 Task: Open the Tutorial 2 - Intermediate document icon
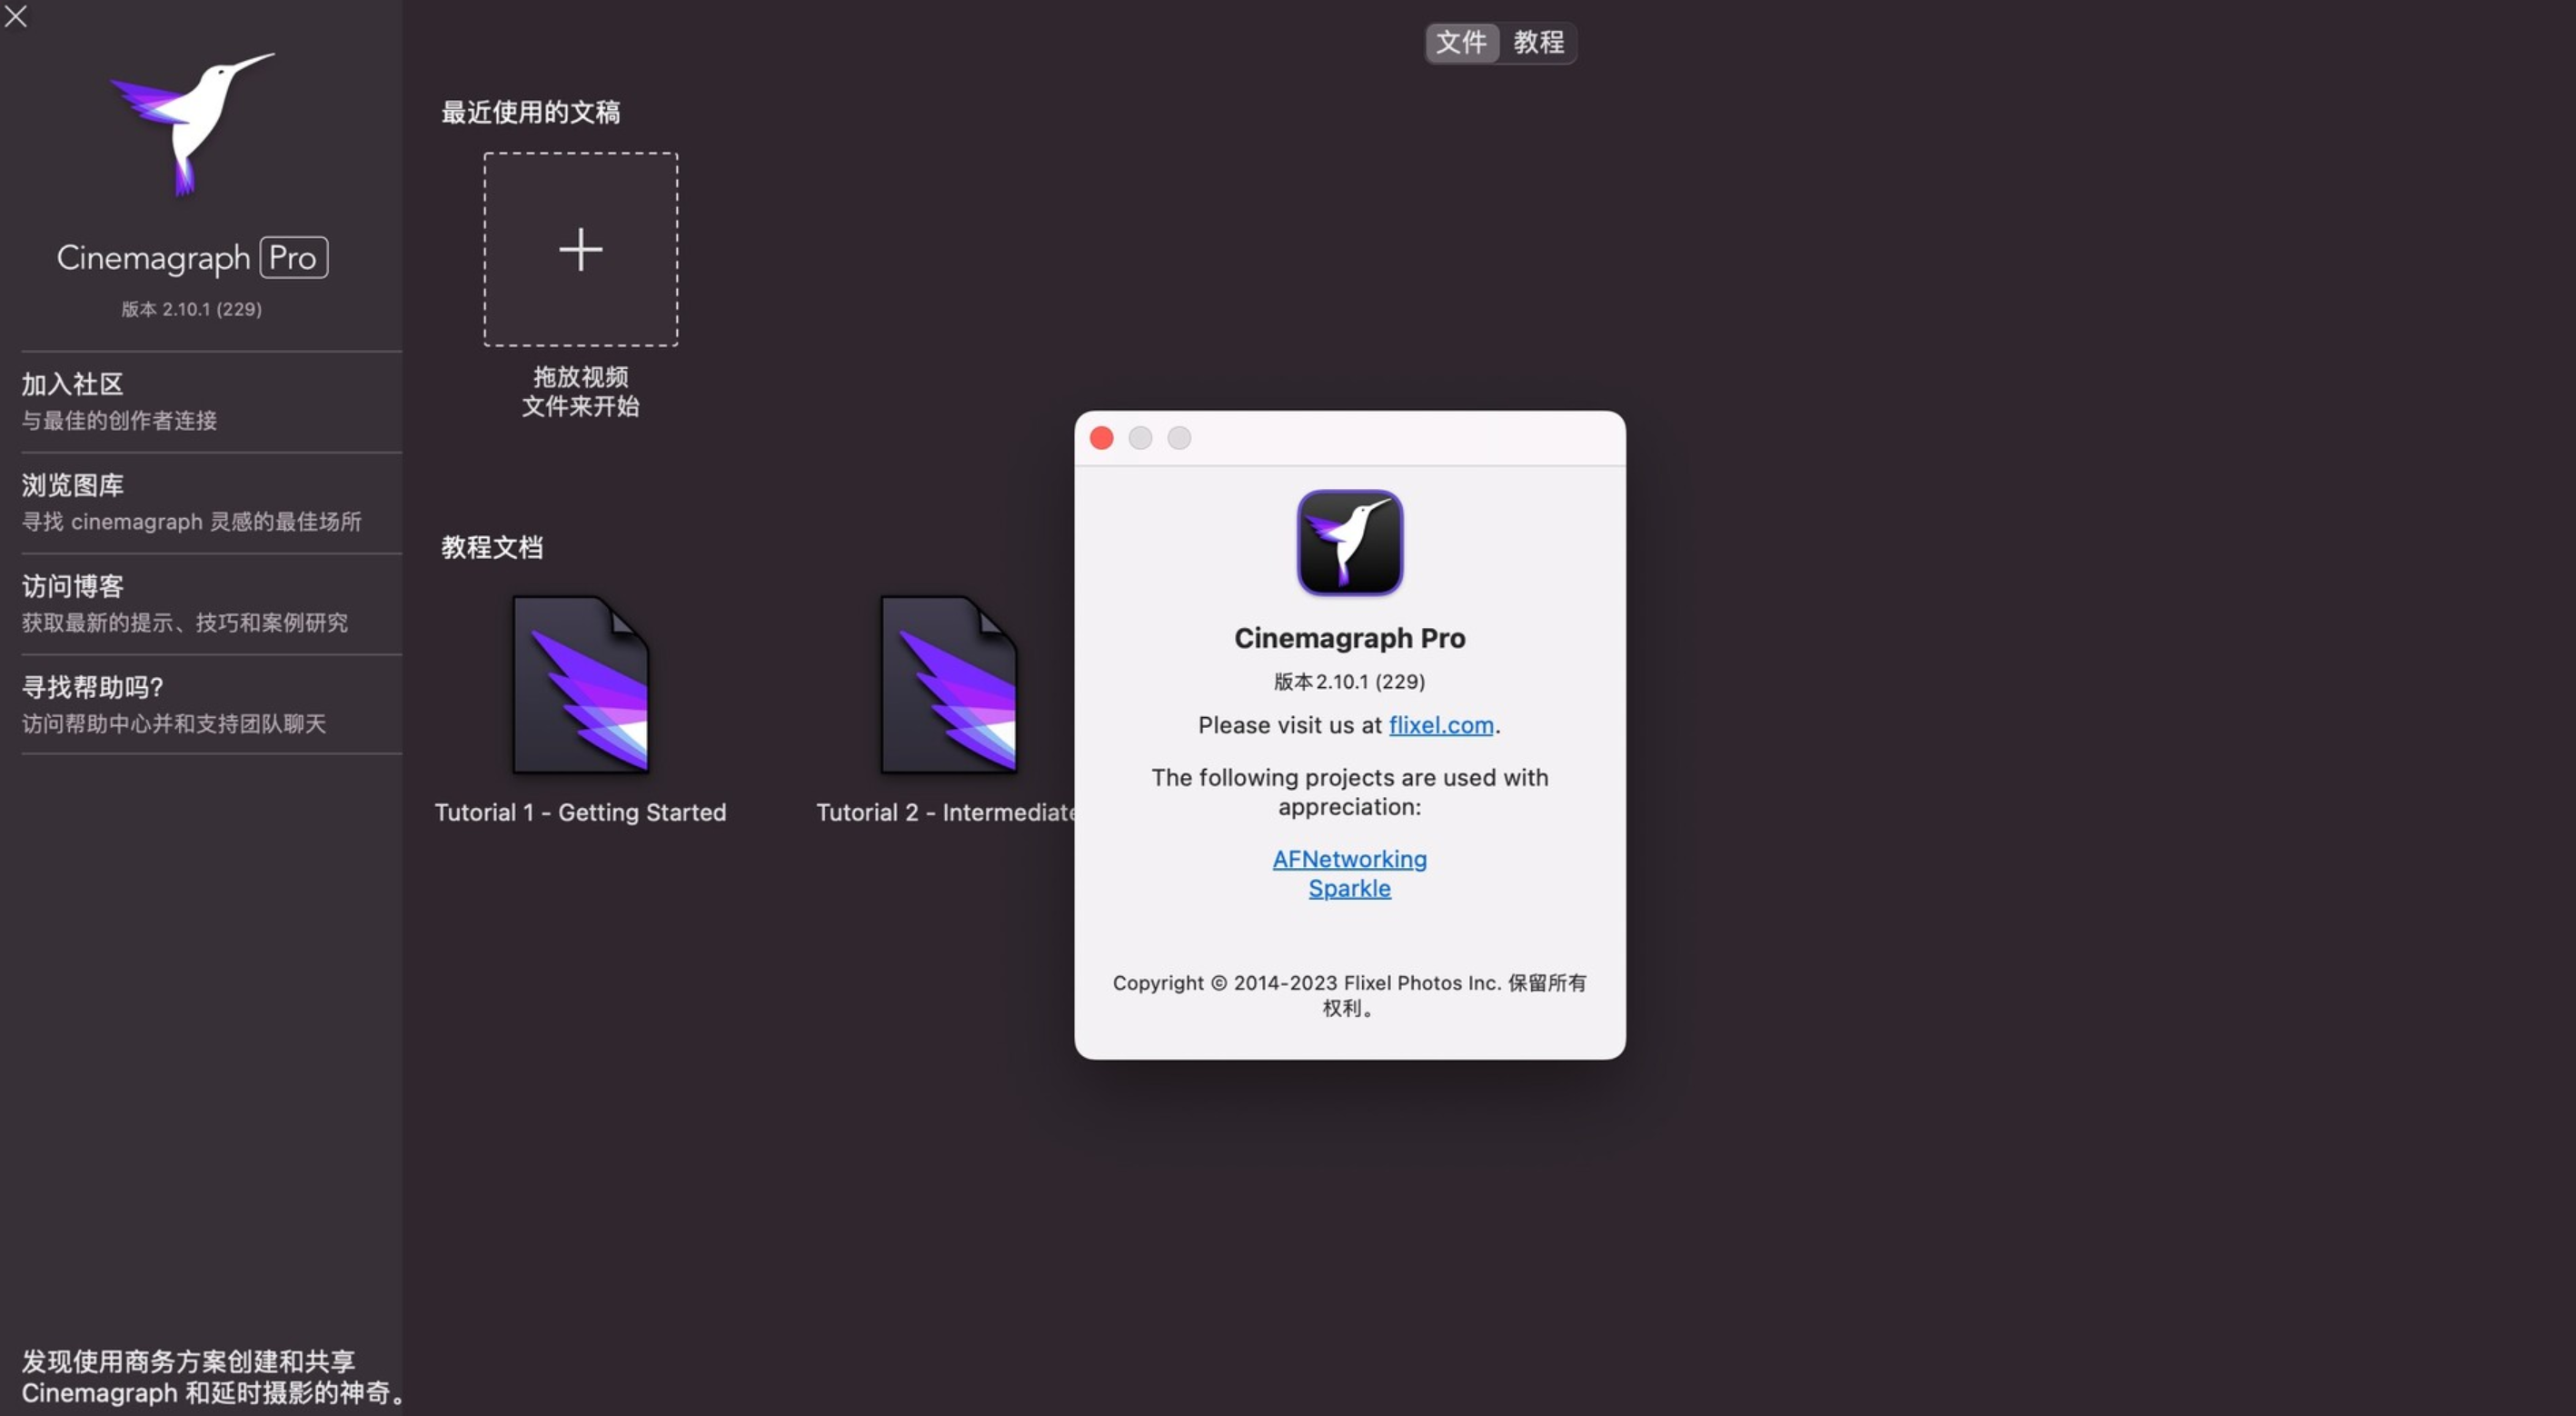[x=948, y=684]
